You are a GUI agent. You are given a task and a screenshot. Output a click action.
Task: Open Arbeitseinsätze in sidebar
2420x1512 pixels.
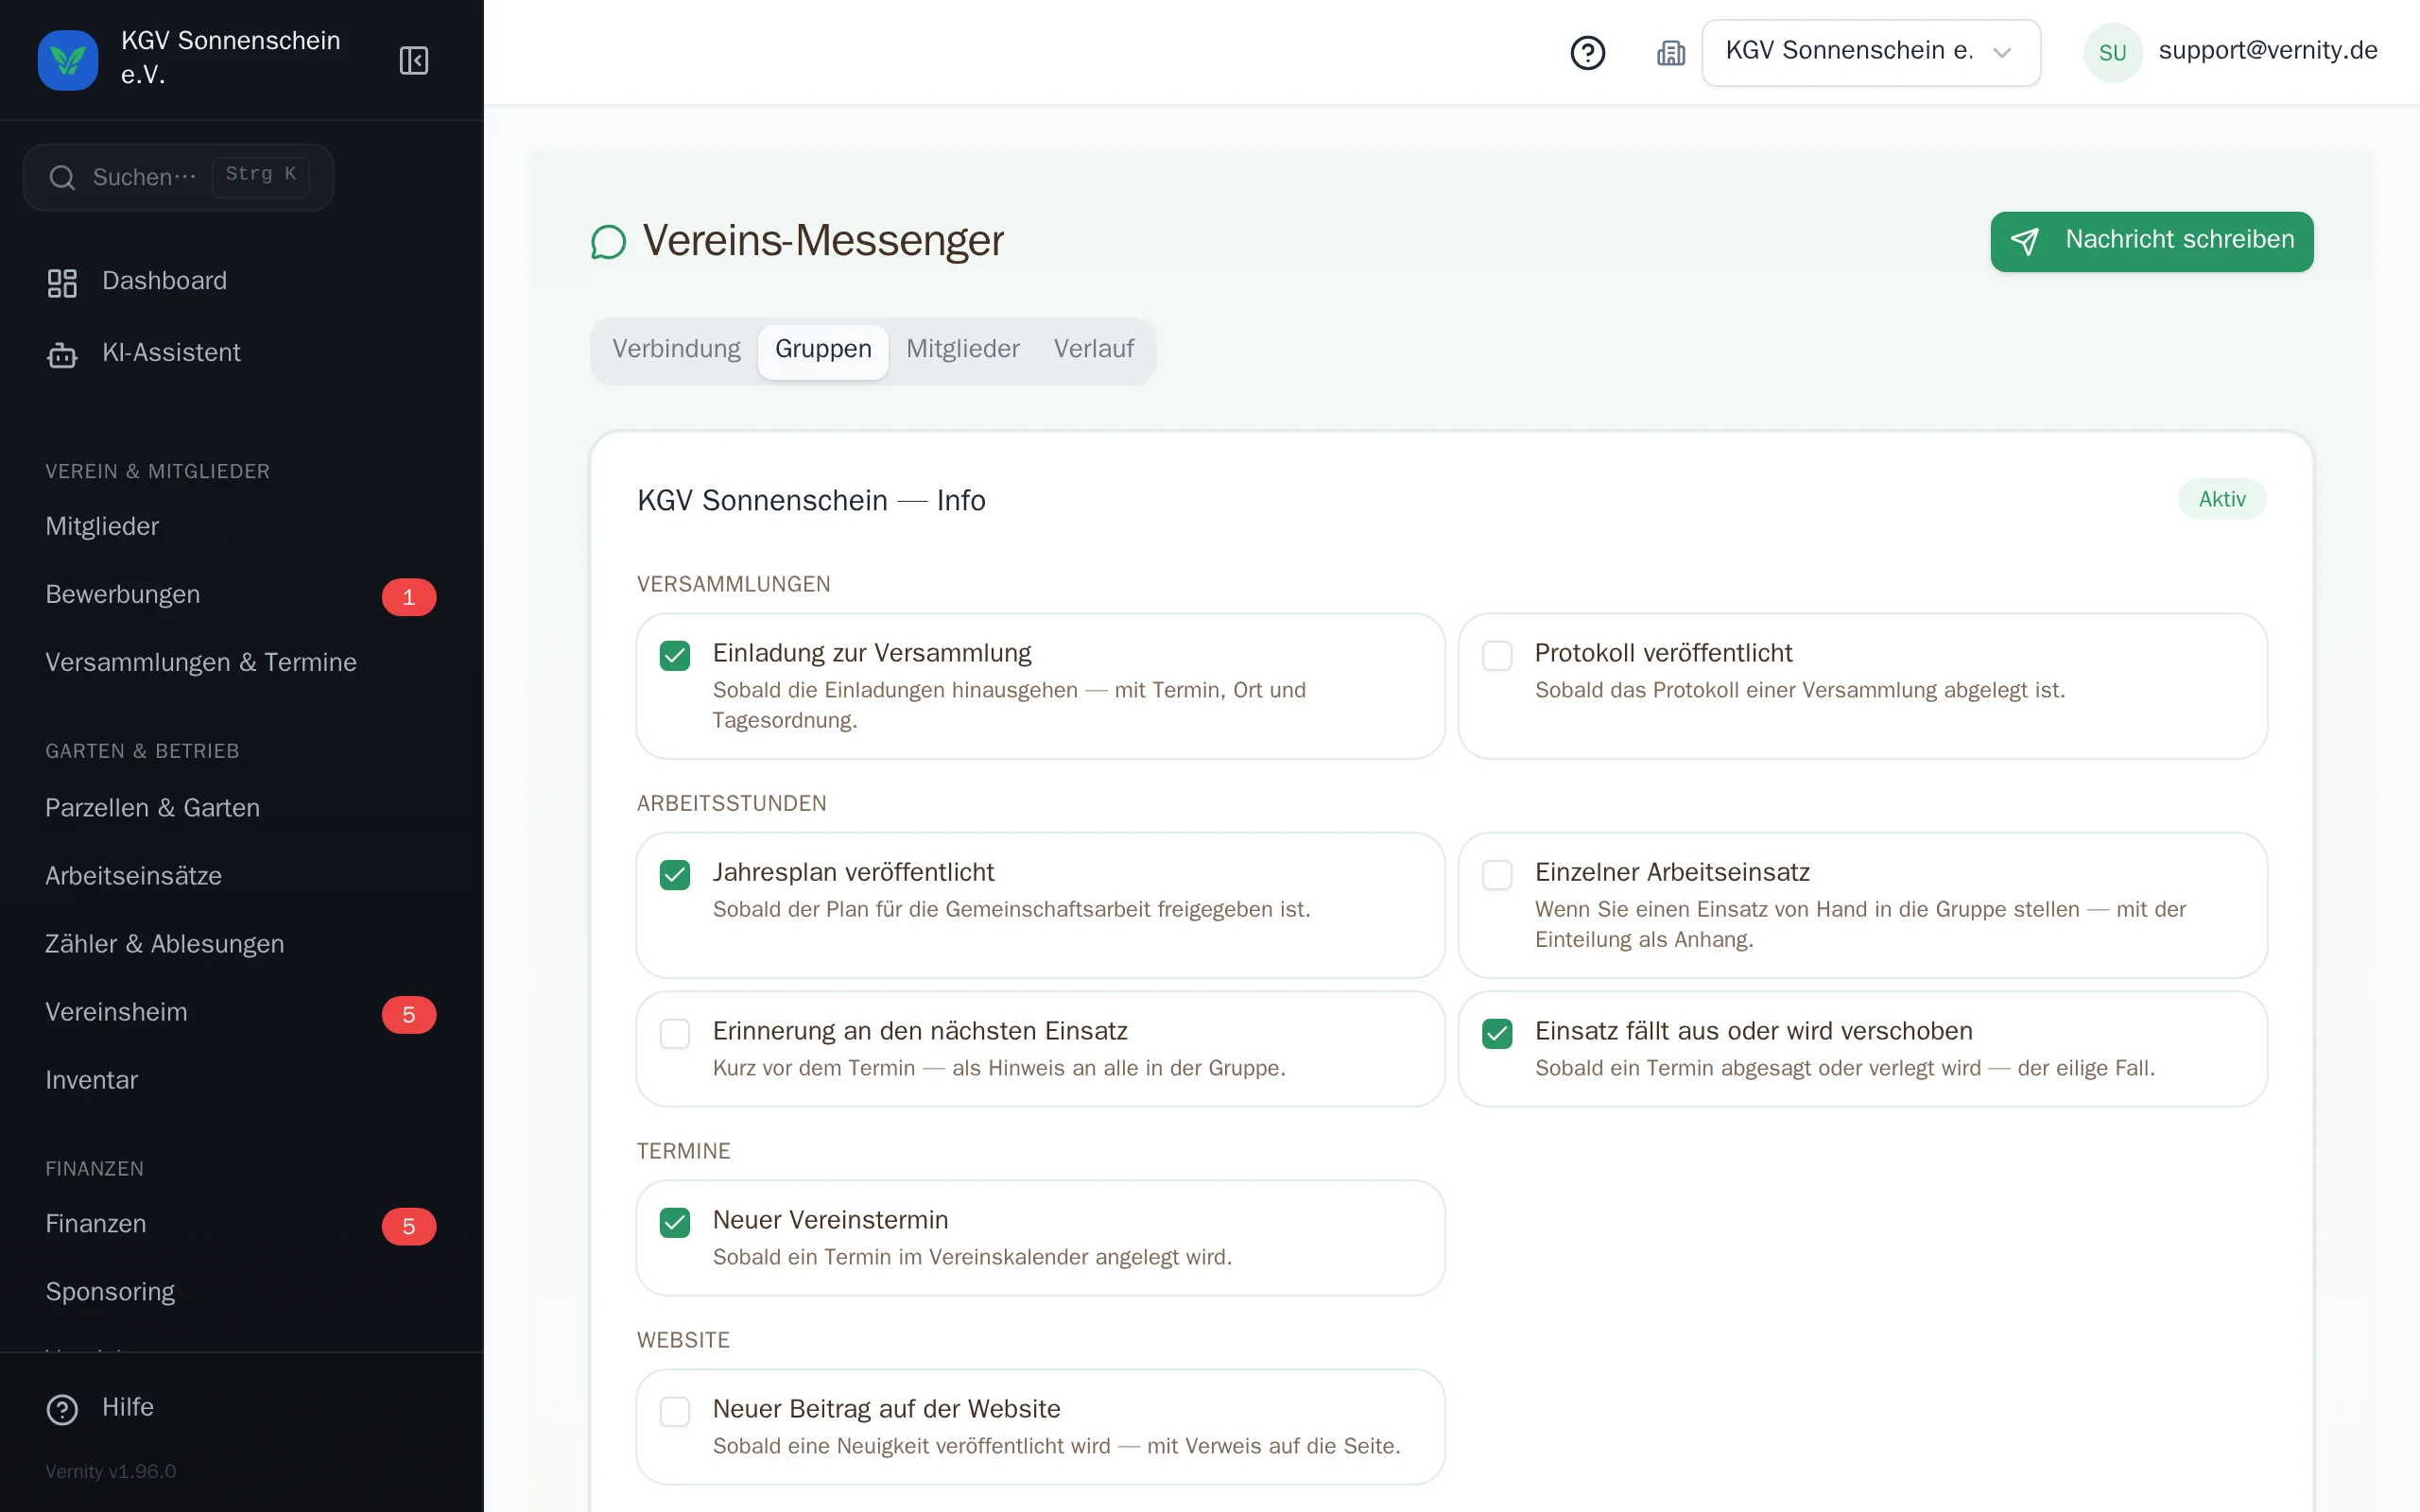click(133, 876)
